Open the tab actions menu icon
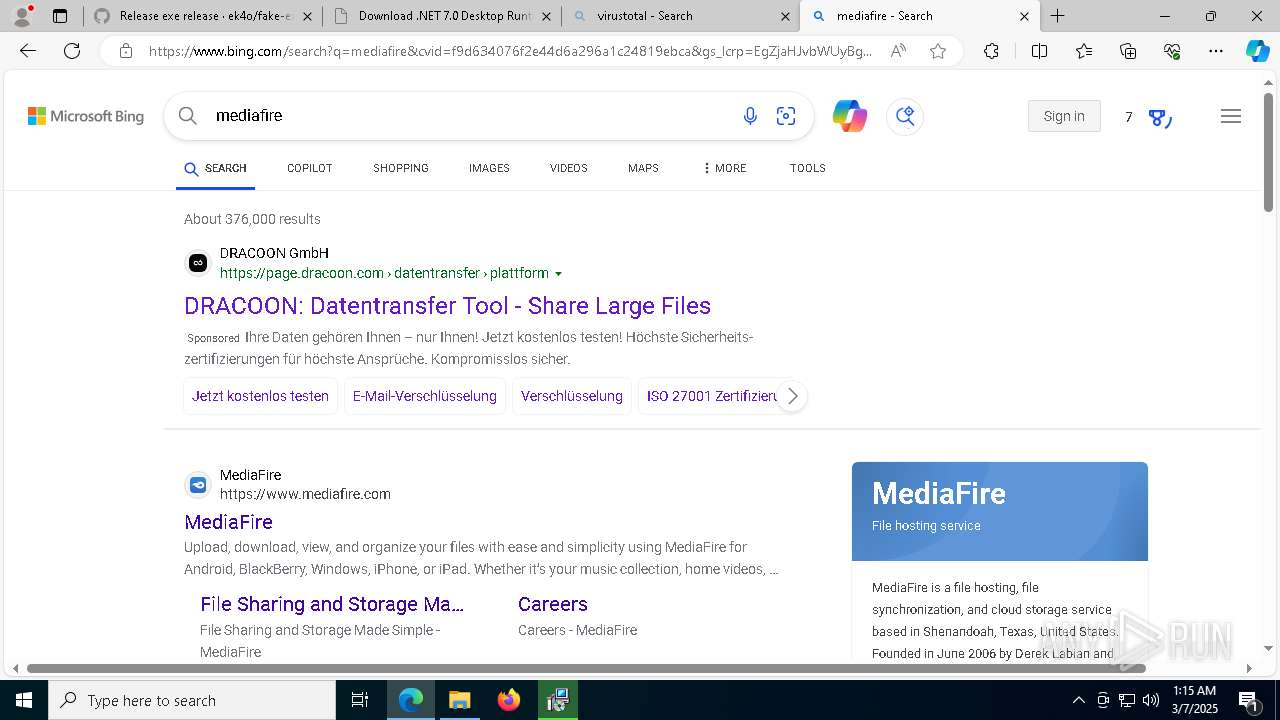The image size is (1280, 720). pyautogui.click(x=60, y=16)
